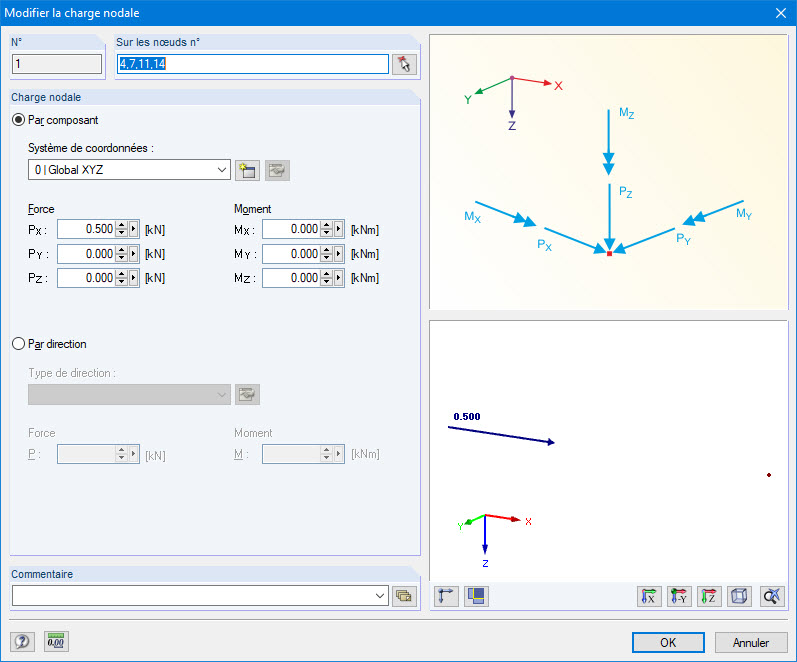Click the zoom cancel magnifier icon
This screenshot has width=797, height=662.
[772, 596]
